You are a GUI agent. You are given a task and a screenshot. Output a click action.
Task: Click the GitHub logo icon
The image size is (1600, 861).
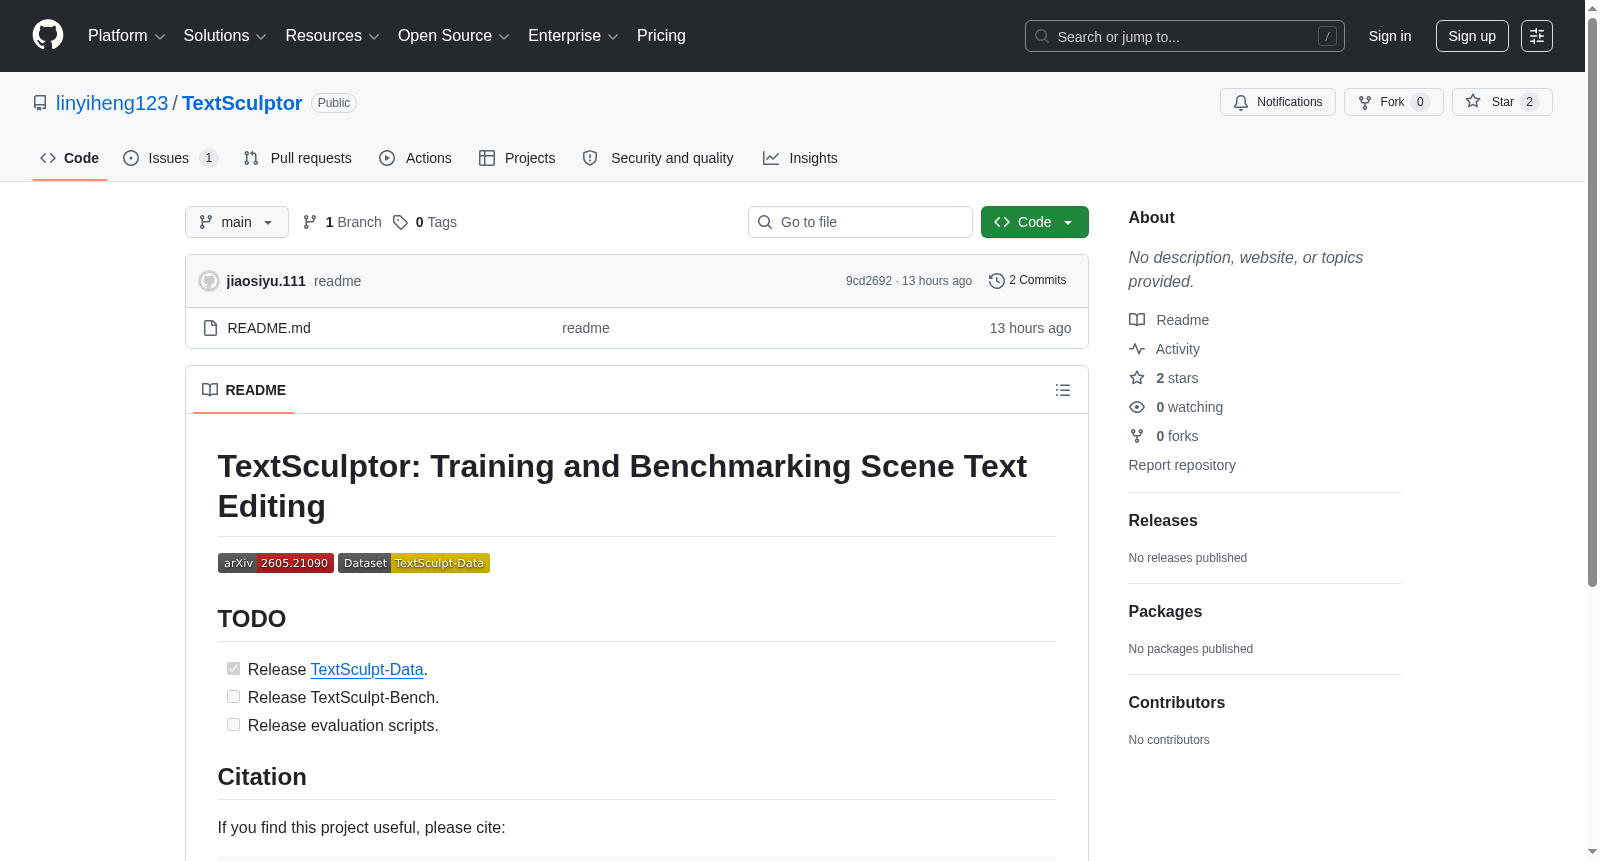pyautogui.click(x=48, y=35)
